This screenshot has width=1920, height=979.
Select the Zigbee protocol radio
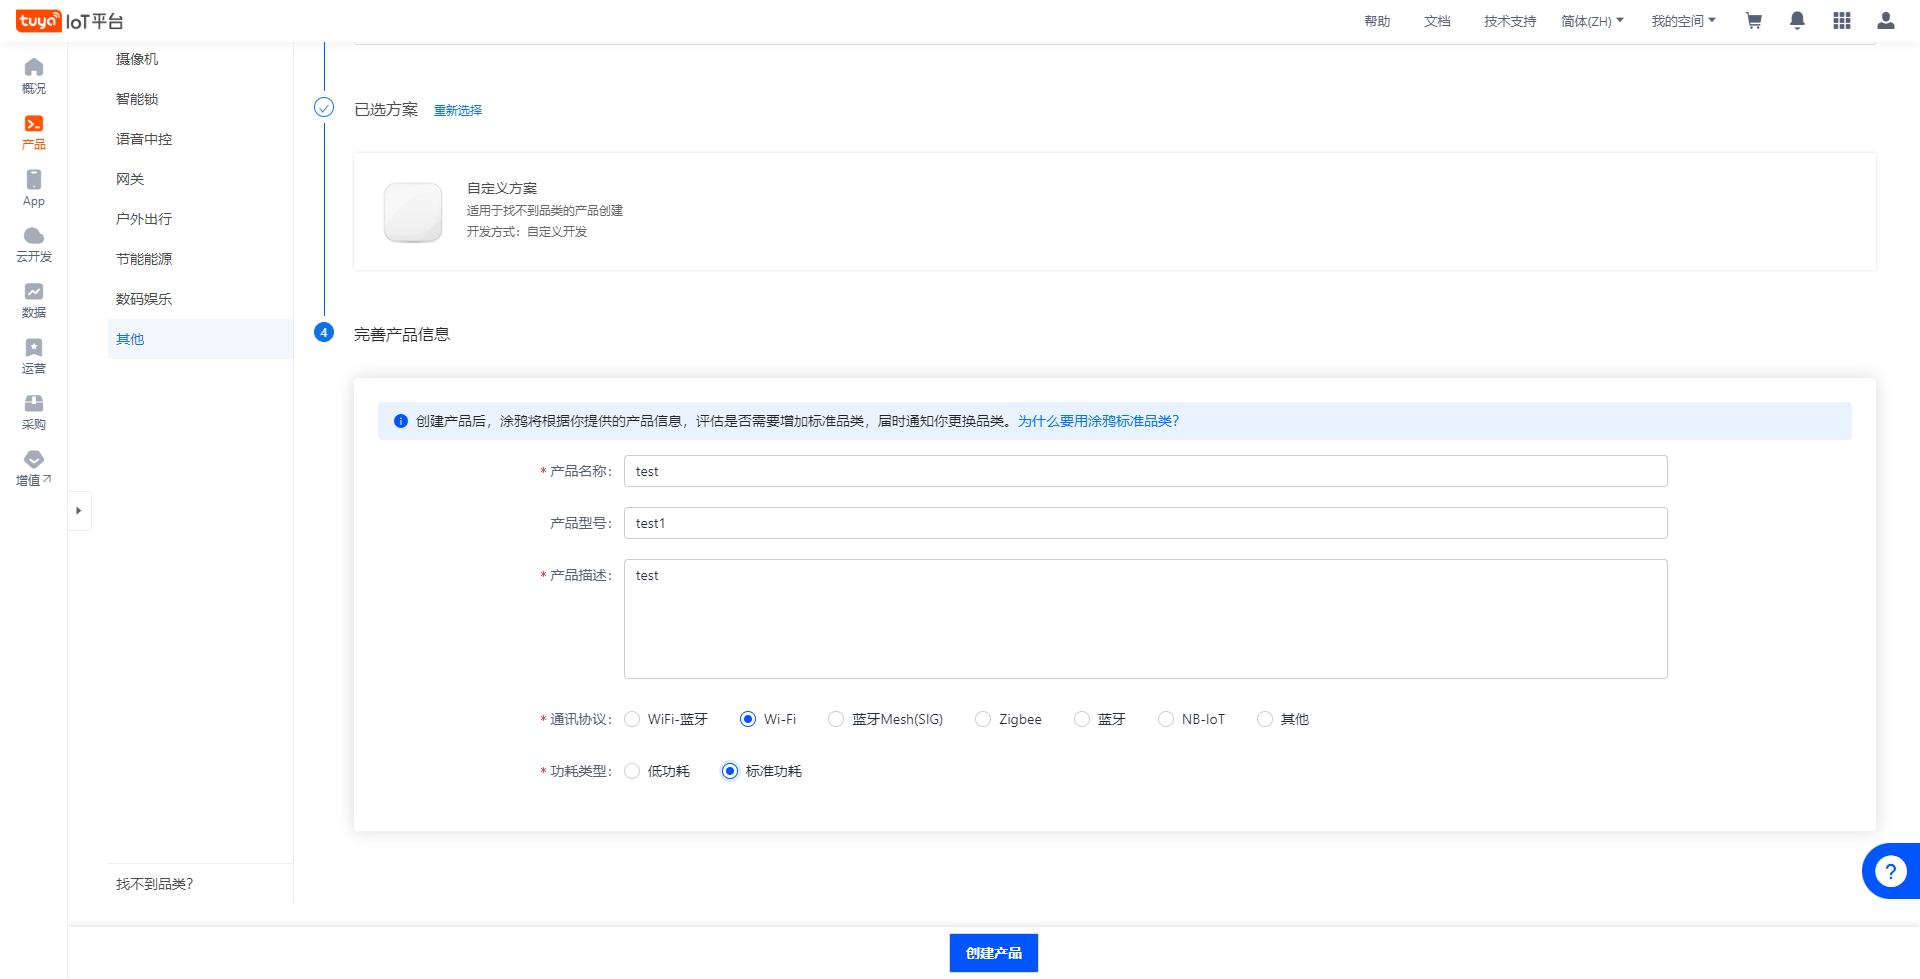point(983,719)
